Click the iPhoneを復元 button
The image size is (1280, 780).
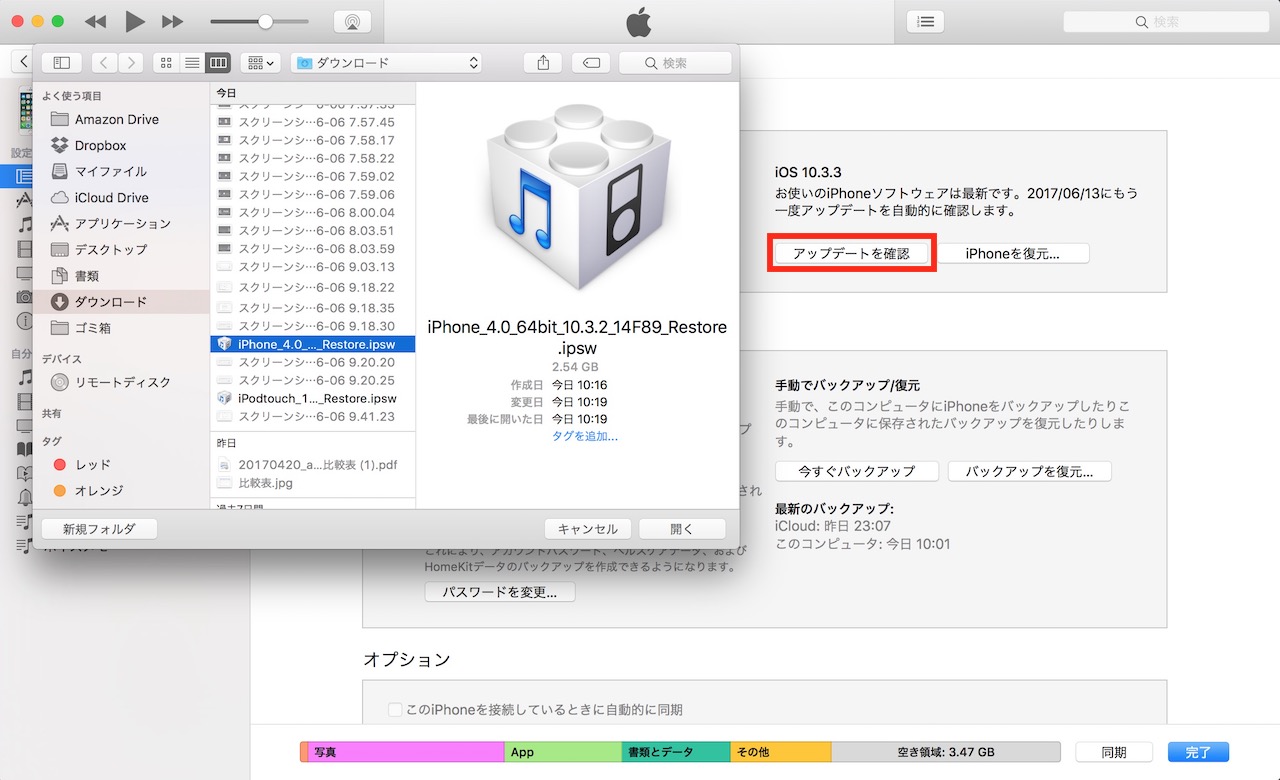coord(1013,253)
